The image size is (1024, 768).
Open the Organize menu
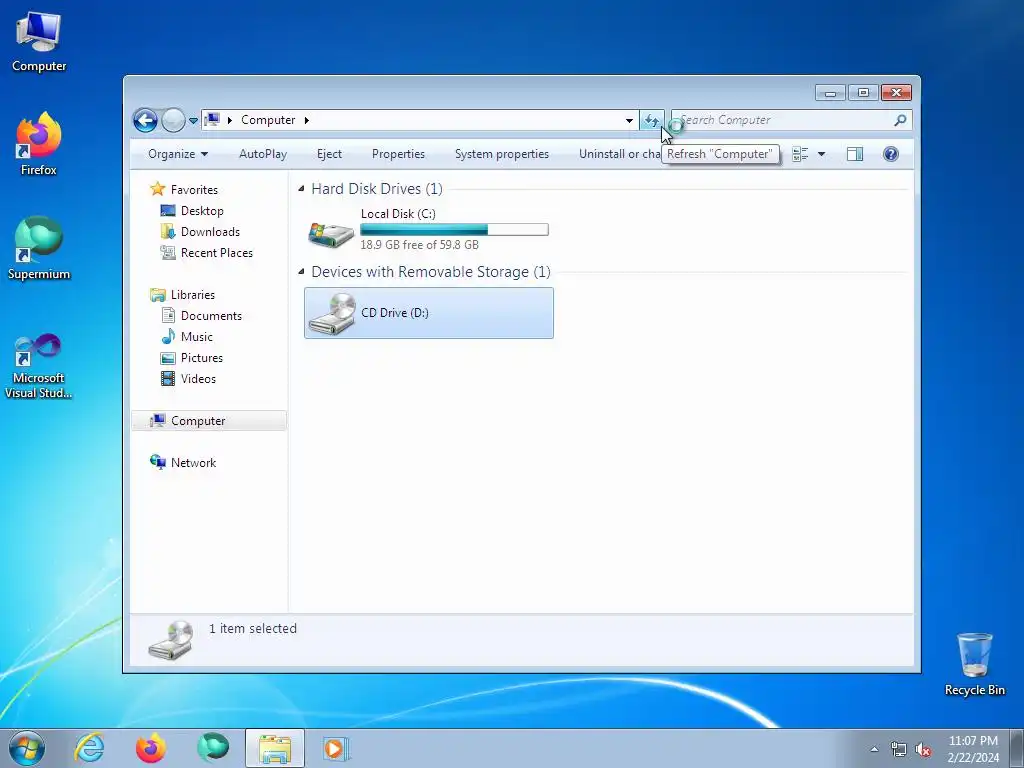pyautogui.click(x=178, y=154)
